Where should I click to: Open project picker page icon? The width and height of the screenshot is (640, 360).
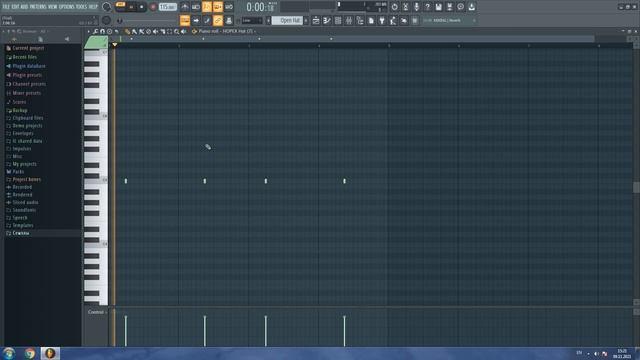[x=371, y=20]
